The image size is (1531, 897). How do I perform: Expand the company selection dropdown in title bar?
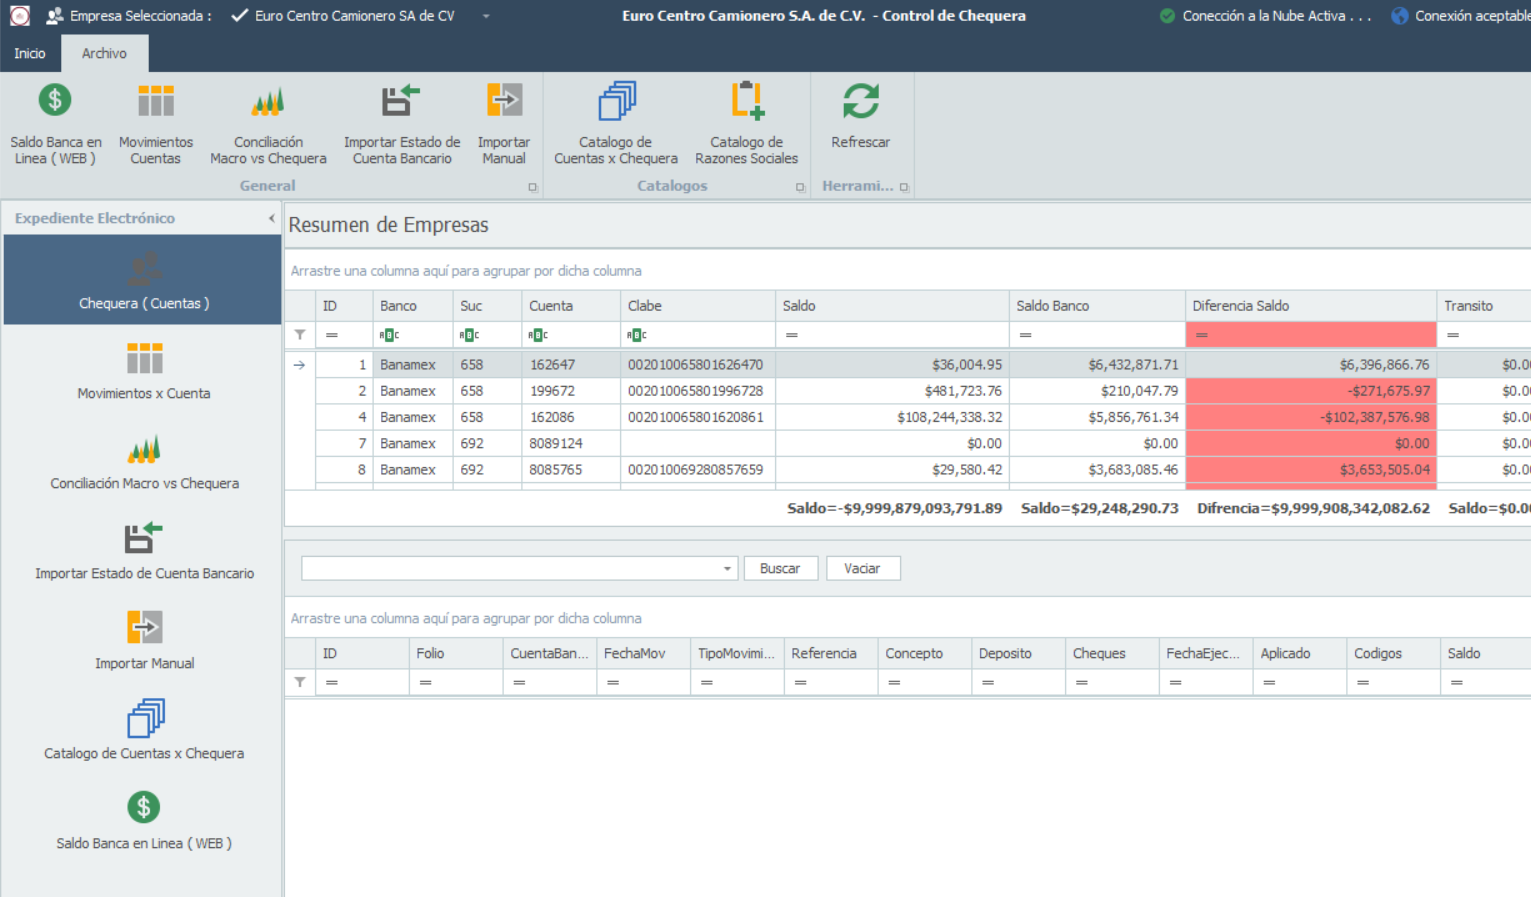point(486,16)
